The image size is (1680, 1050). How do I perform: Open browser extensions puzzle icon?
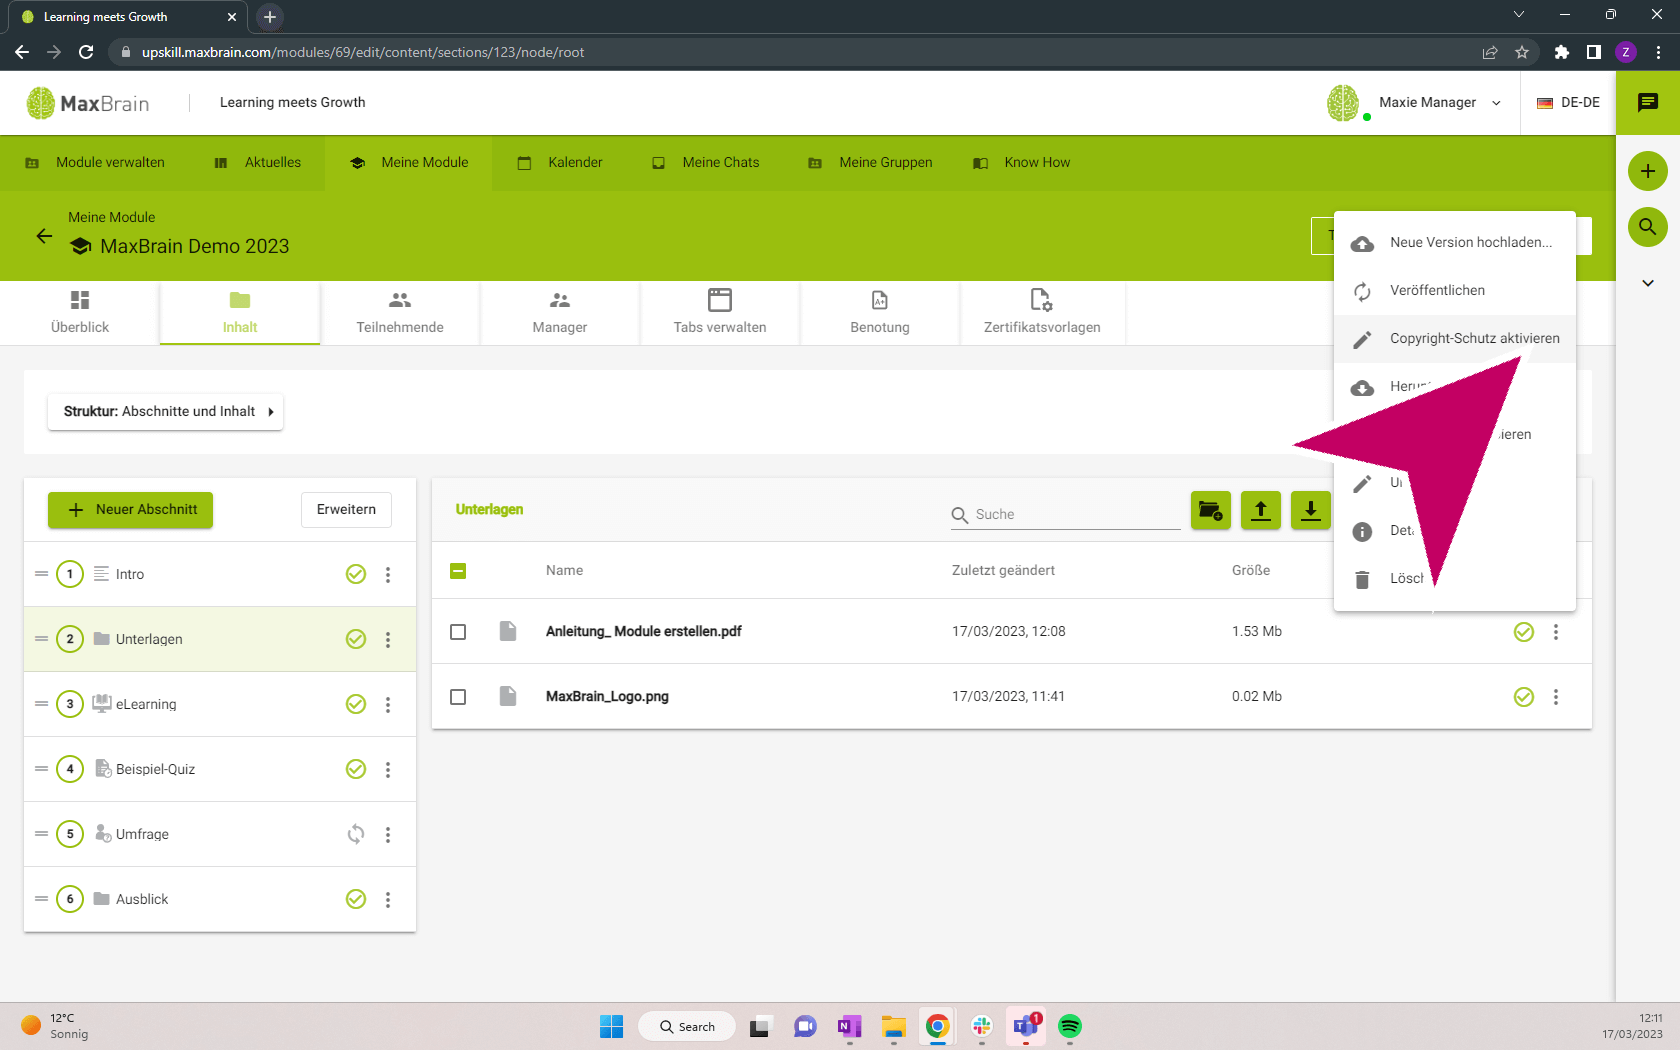click(x=1562, y=52)
